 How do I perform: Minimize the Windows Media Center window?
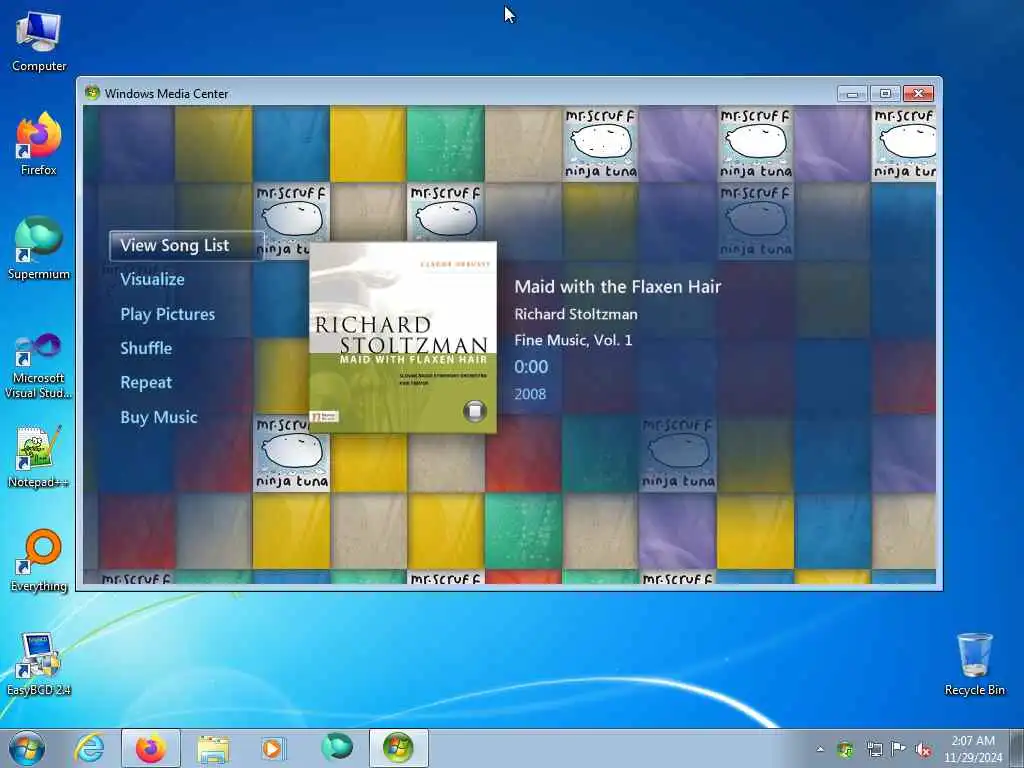[x=852, y=94]
